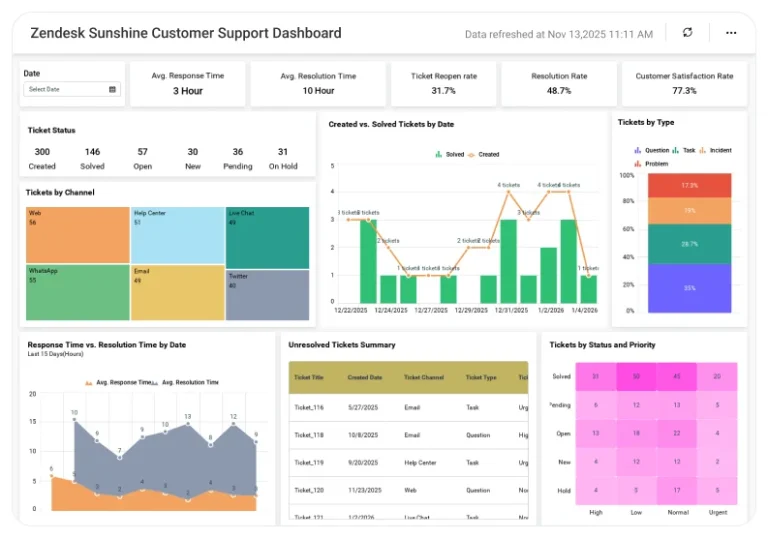The width and height of the screenshot is (768, 538).
Task: Toggle the Created legend in Created vs. Solved chart
Action: pyautogui.click(x=483, y=154)
